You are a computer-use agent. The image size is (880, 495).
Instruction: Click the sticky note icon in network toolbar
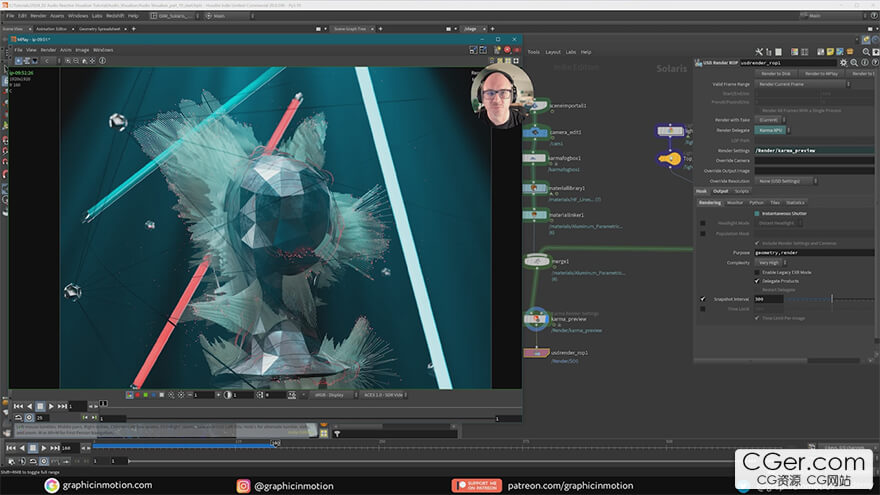point(830,52)
